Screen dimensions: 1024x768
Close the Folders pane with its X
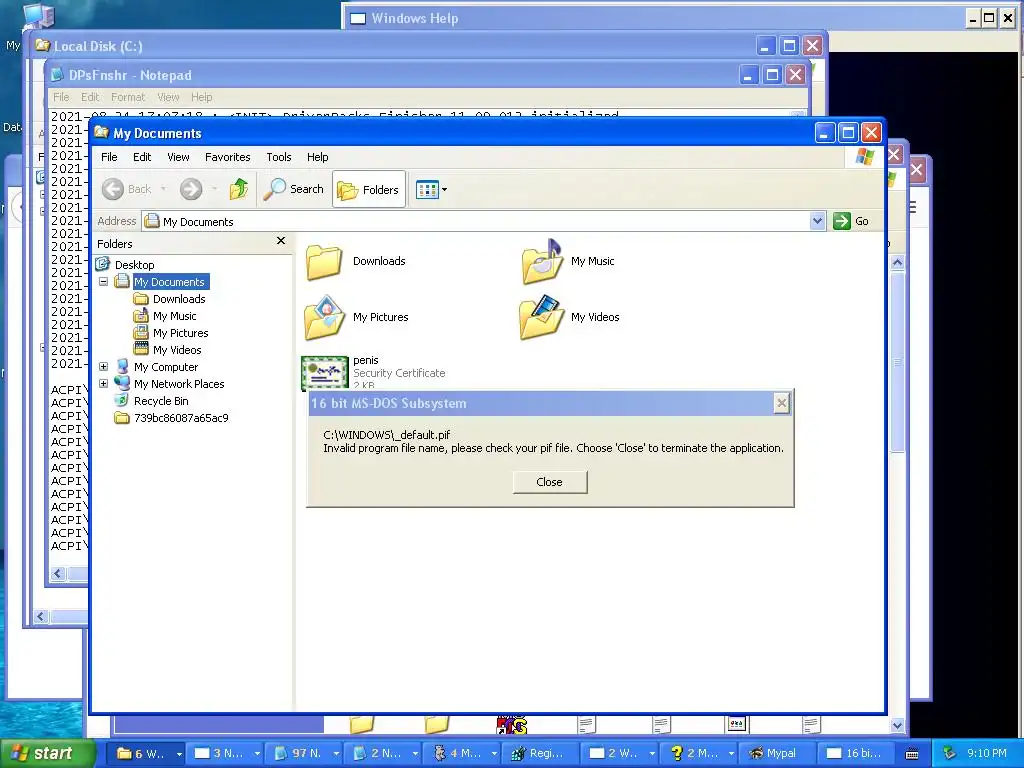click(281, 241)
